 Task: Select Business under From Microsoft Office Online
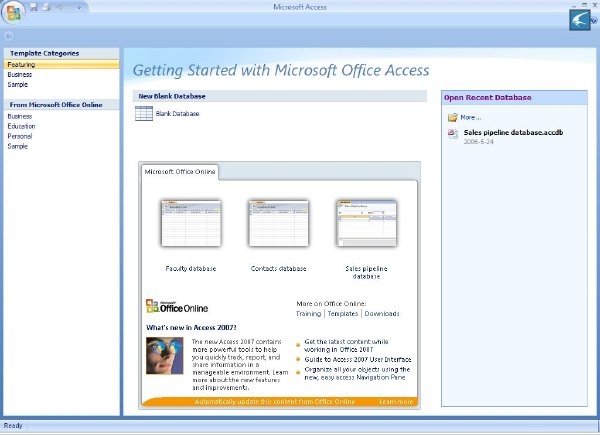(x=20, y=116)
